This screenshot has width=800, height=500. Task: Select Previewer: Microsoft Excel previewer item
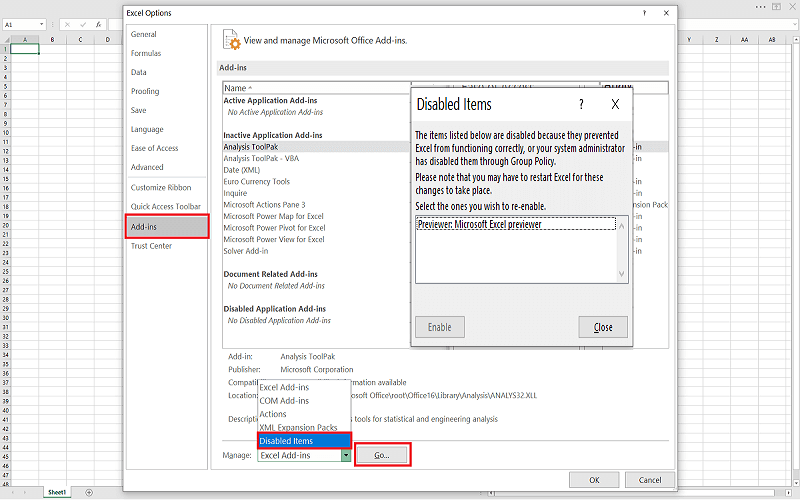[x=516, y=224]
